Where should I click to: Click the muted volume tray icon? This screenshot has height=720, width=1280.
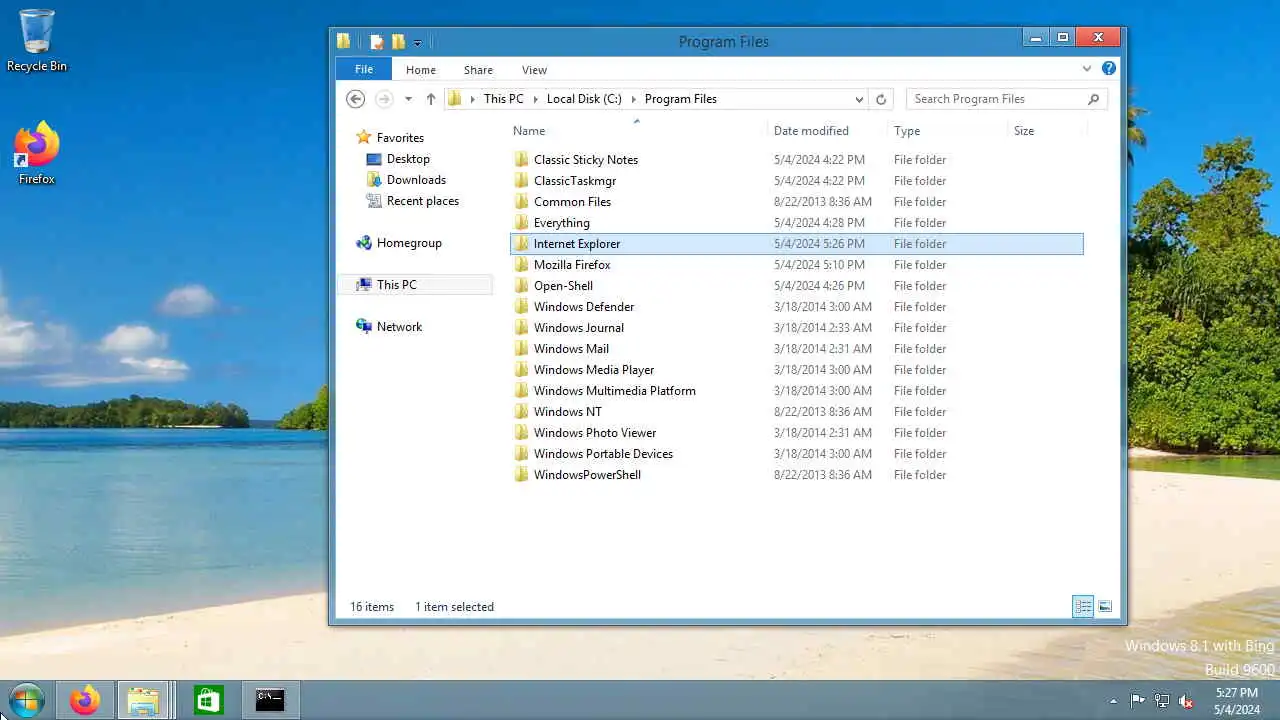[1186, 701]
